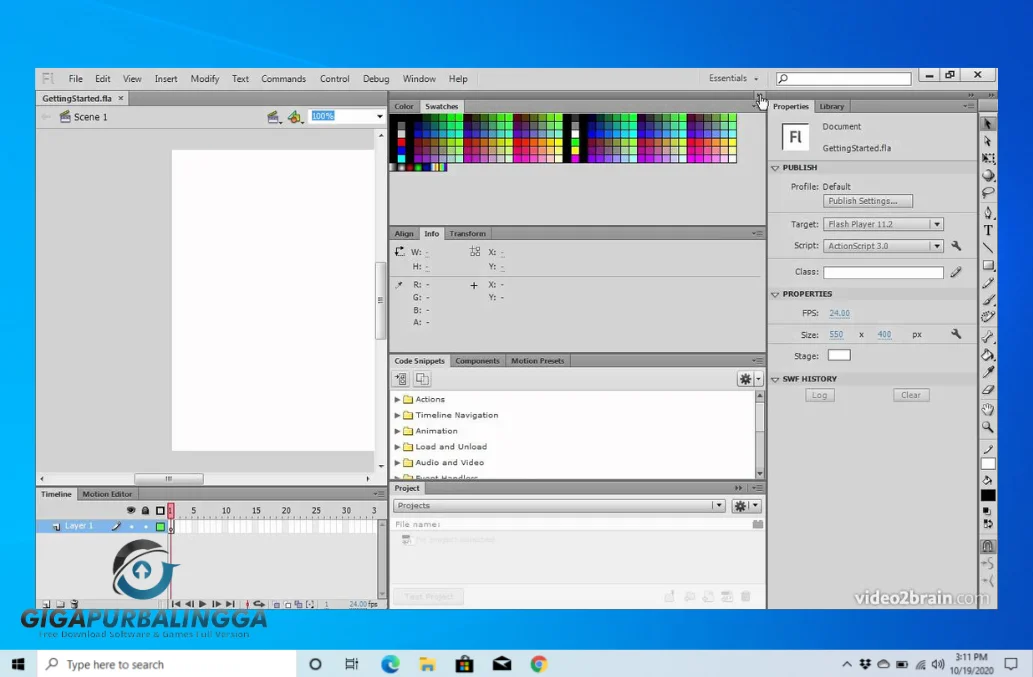Toggle Snap to Objects magnet
This screenshot has height=677, width=1033.
988,546
